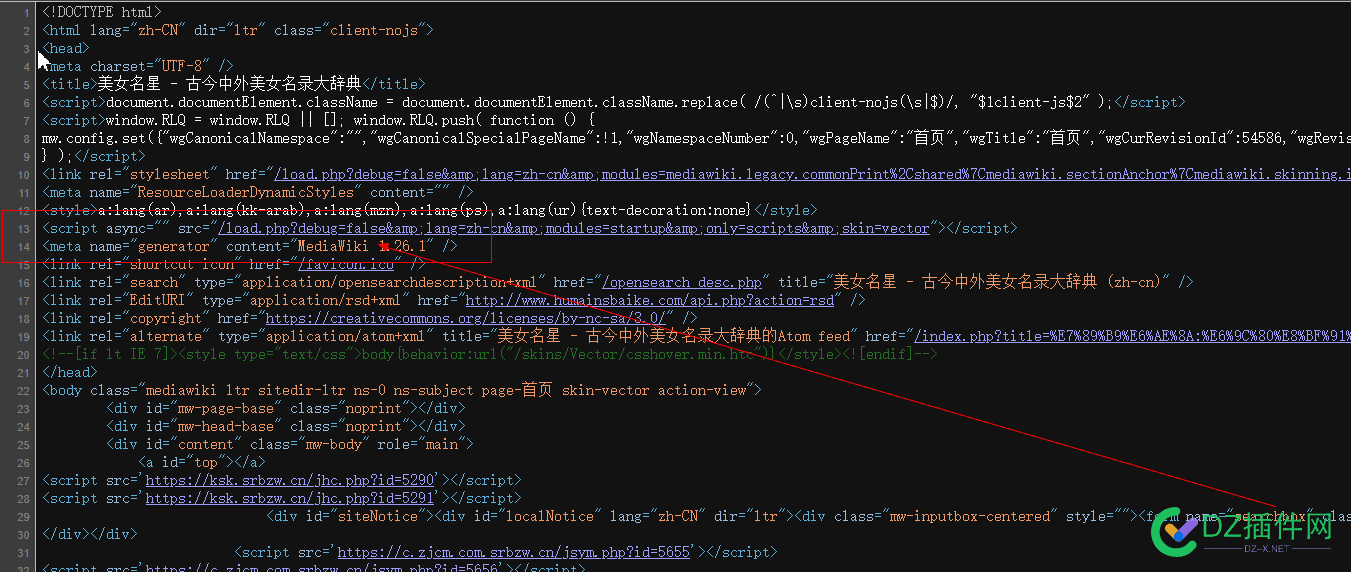Click the div id="content" class="mw-body" line

point(290,444)
